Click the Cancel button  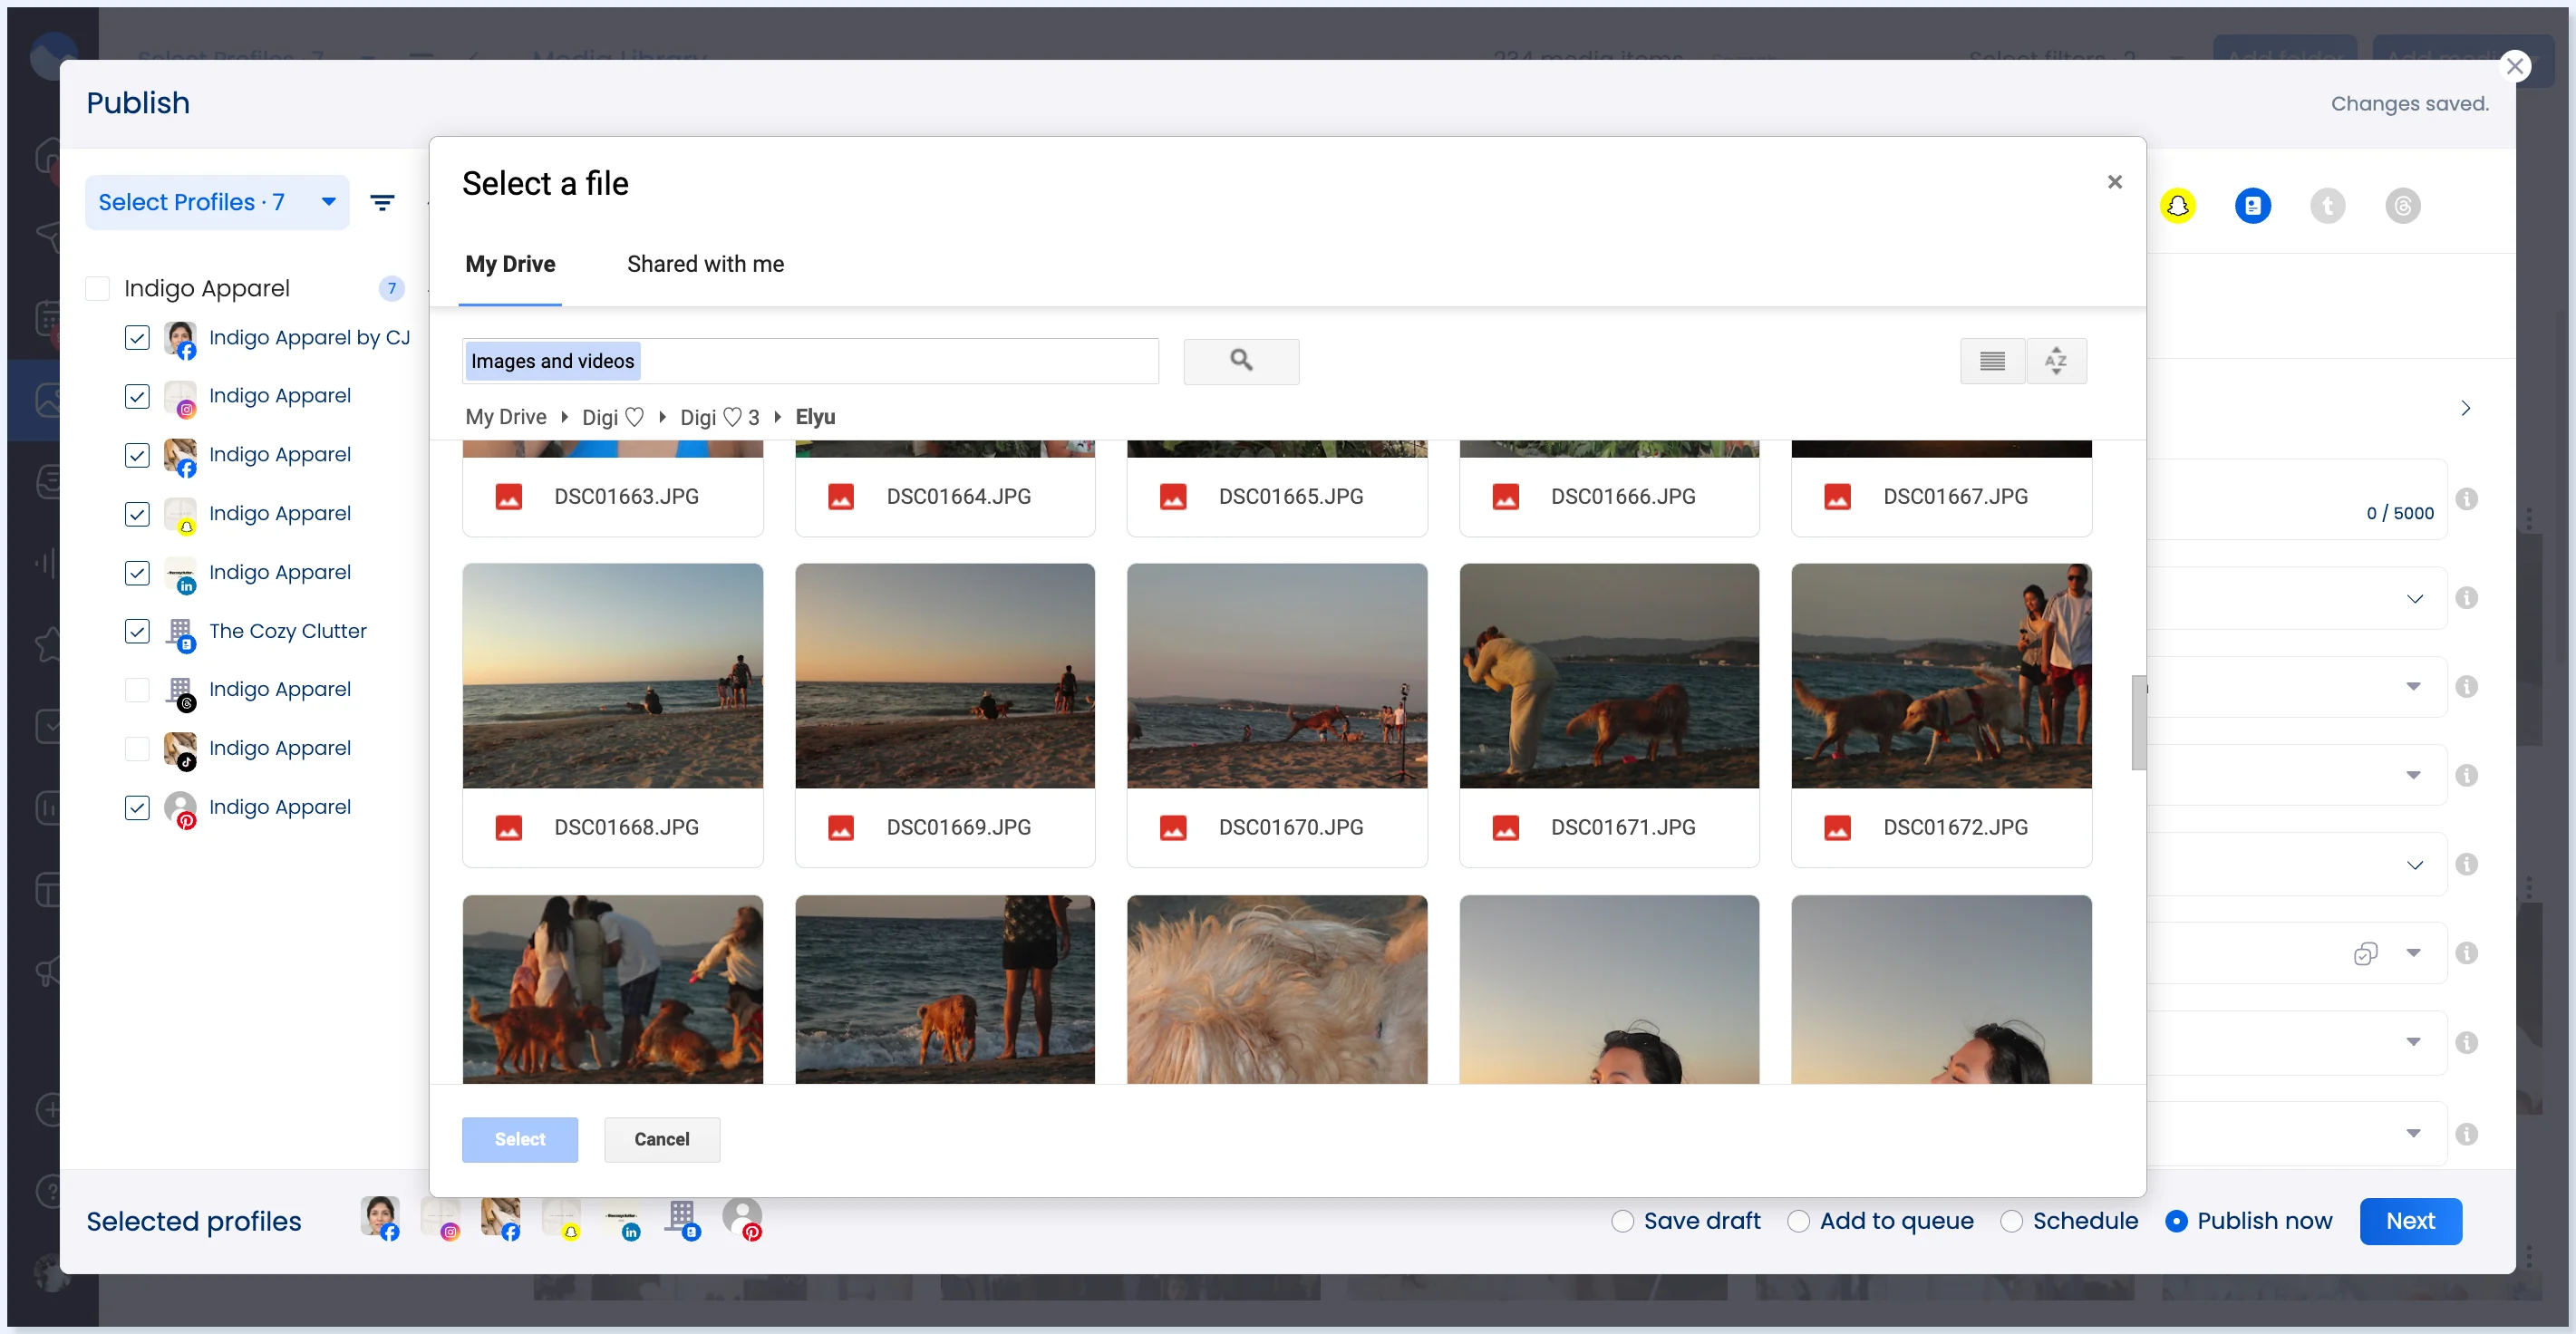pos(661,1139)
